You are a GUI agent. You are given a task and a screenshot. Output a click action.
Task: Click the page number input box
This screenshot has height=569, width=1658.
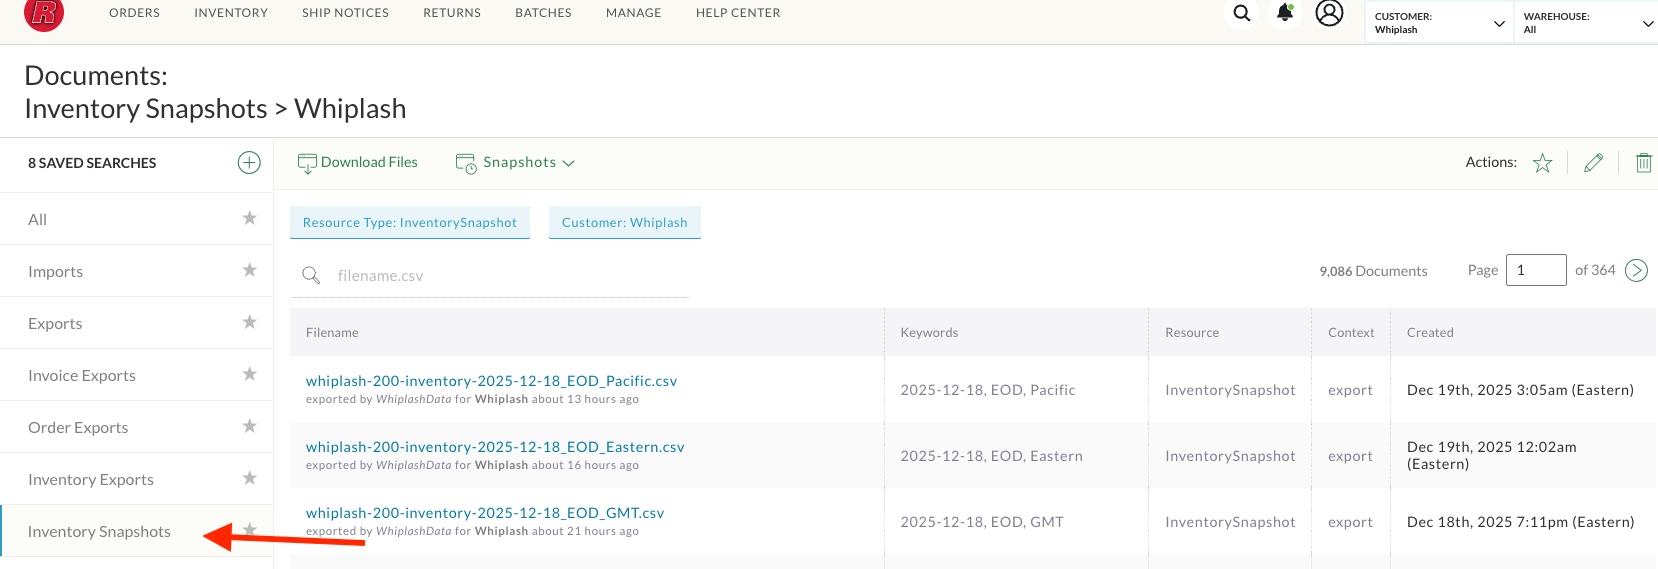1536,270
